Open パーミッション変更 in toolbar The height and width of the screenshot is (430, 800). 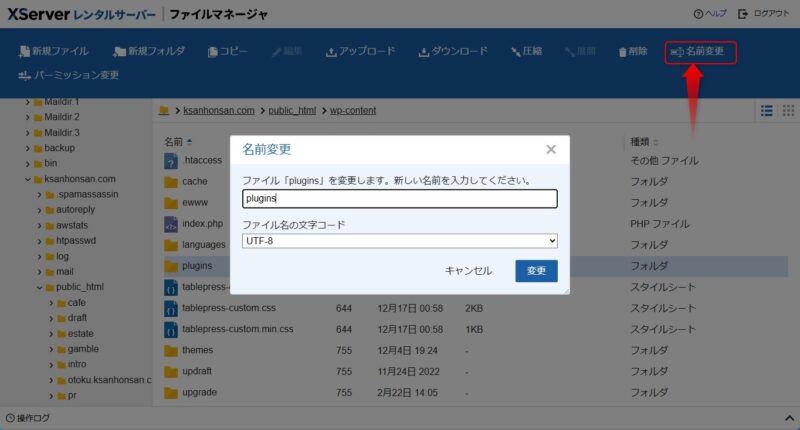[69, 75]
